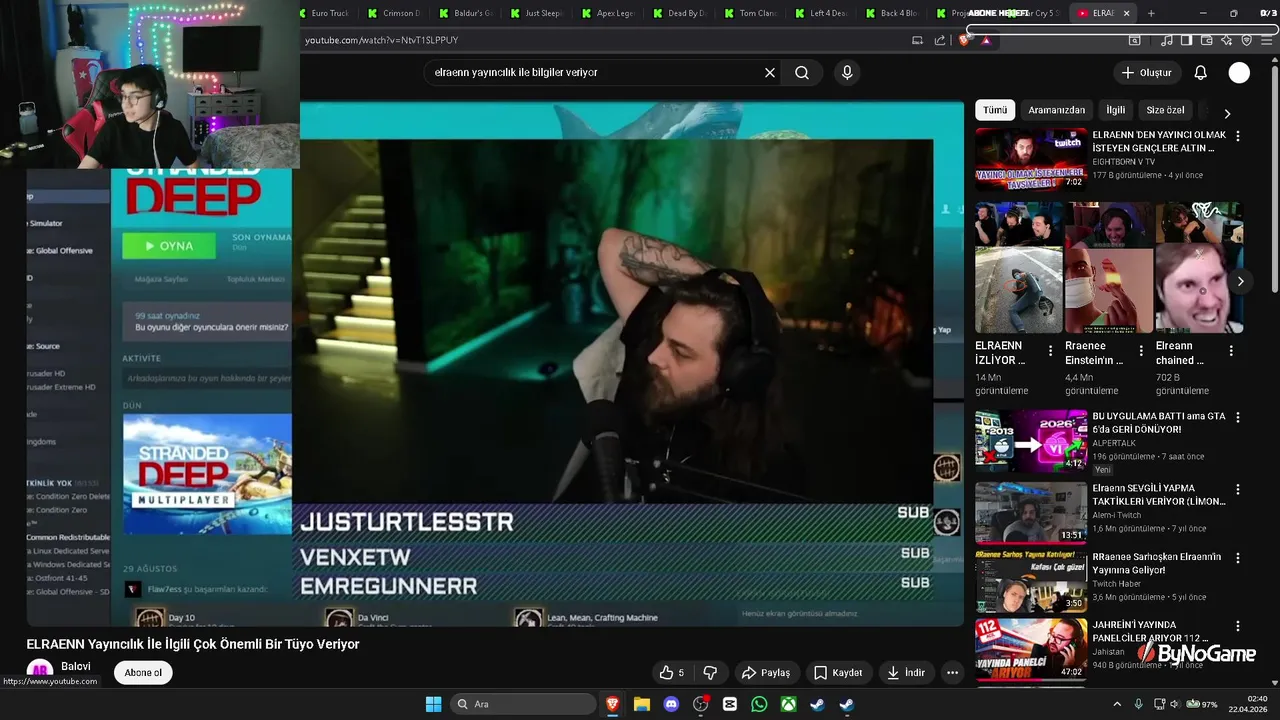The width and height of the screenshot is (1280, 720).
Task: Select the İlgili filter chip
Action: (x=1116, y=110)
